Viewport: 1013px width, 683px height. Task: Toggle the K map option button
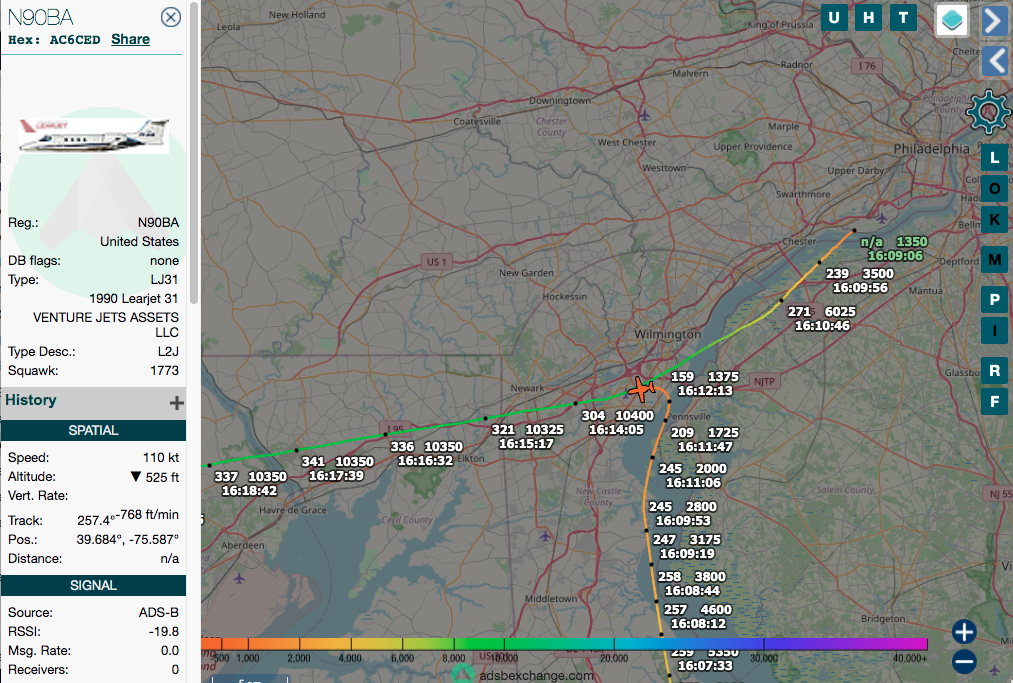coord(994,220)
